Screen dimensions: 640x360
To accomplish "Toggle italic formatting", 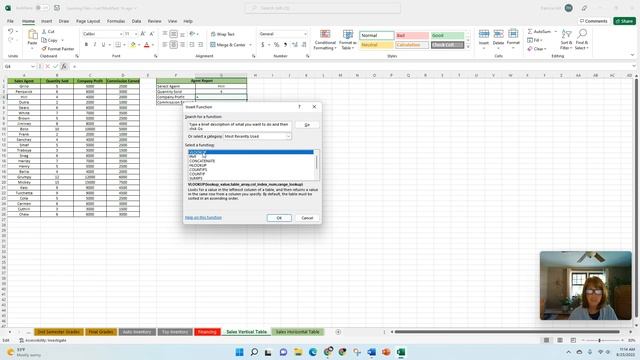I will 95,44.
